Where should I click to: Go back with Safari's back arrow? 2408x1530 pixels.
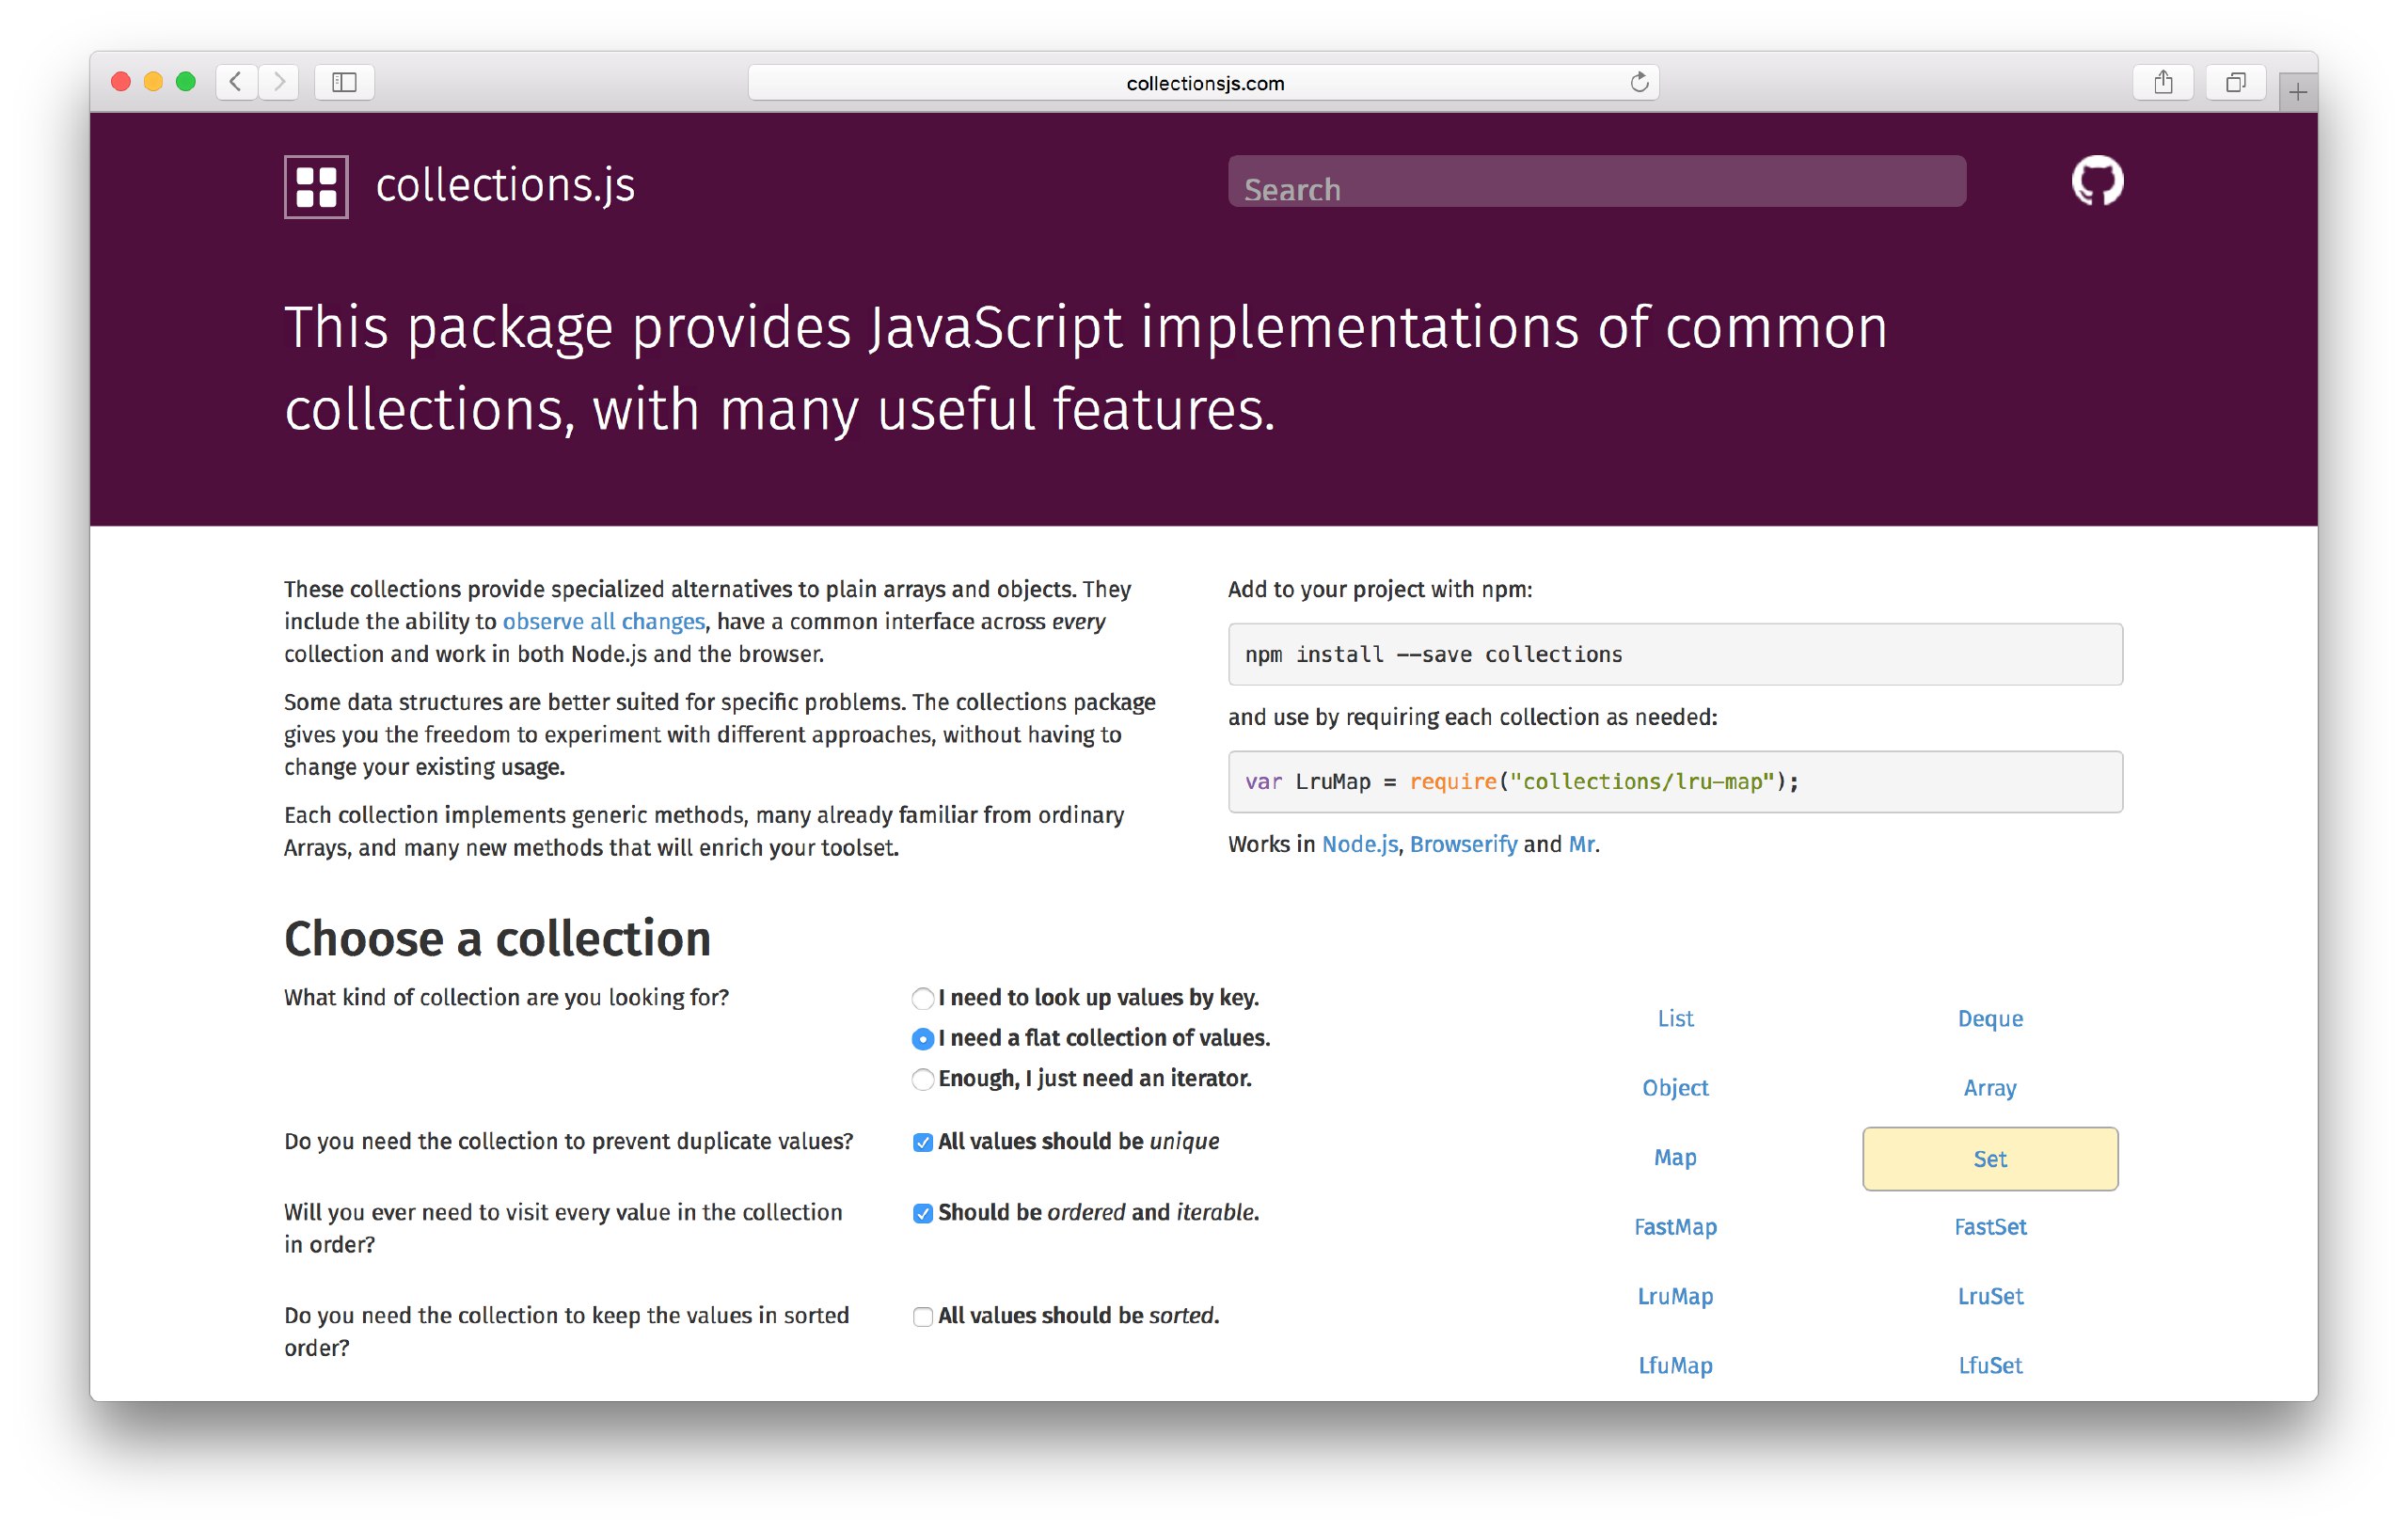click(236, 82)
